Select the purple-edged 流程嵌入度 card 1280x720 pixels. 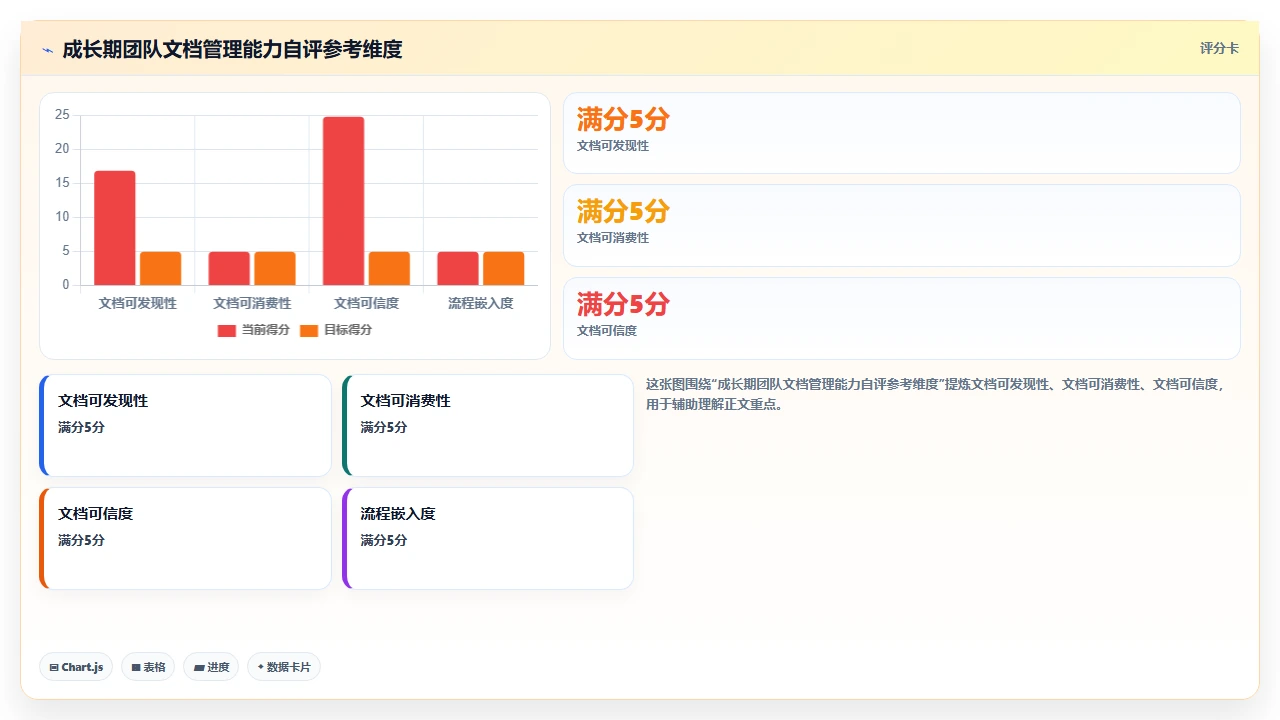click(488, 539)
